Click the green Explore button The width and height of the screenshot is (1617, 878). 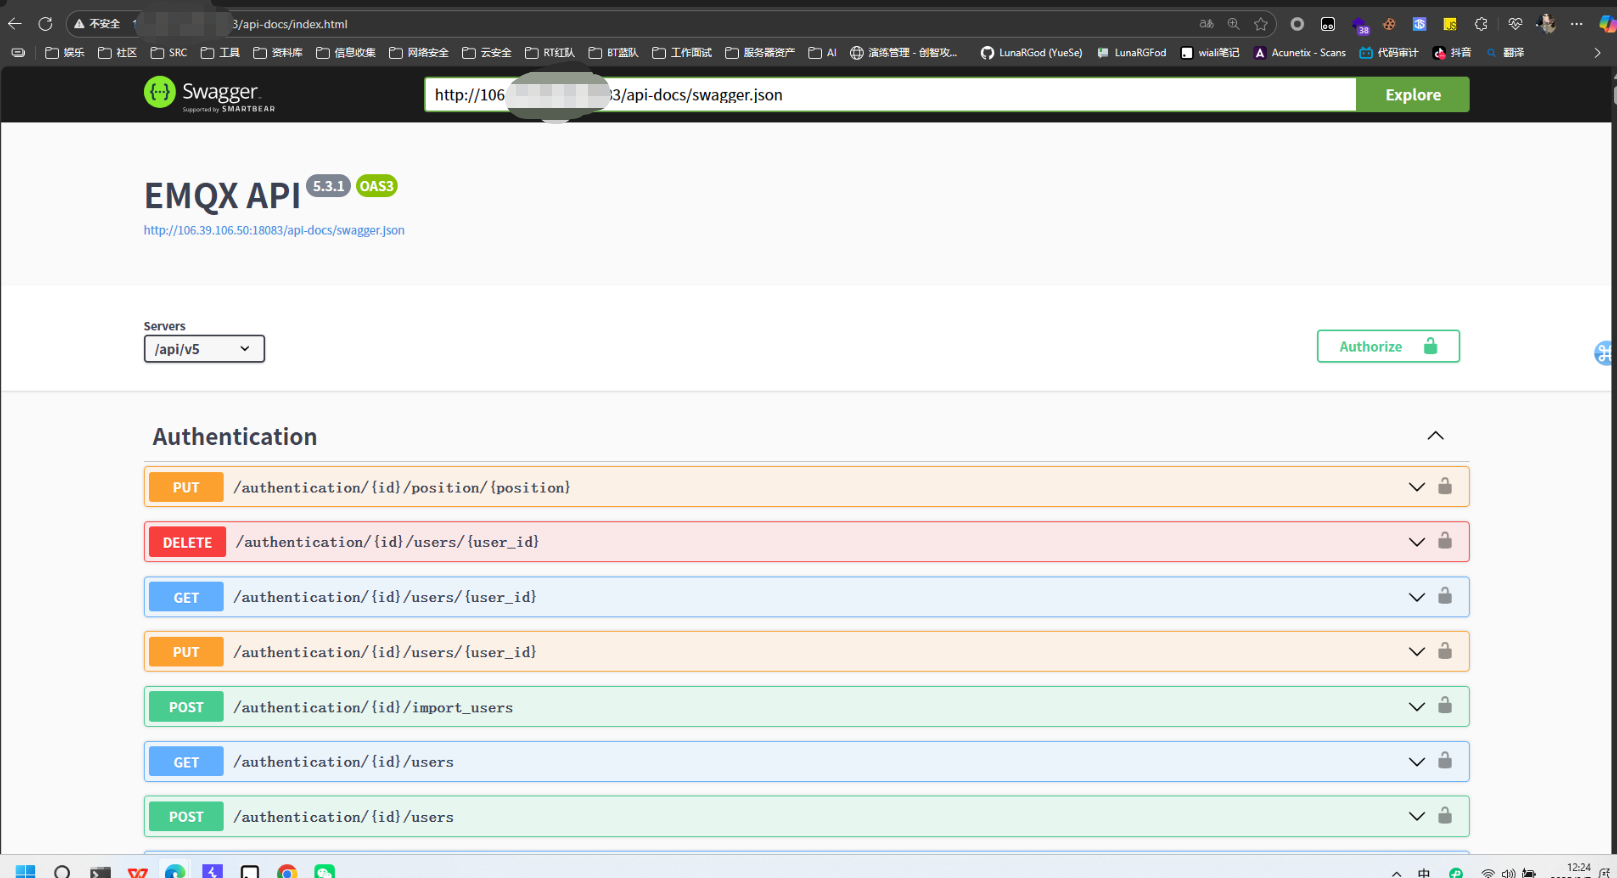tap(1413, 95)
